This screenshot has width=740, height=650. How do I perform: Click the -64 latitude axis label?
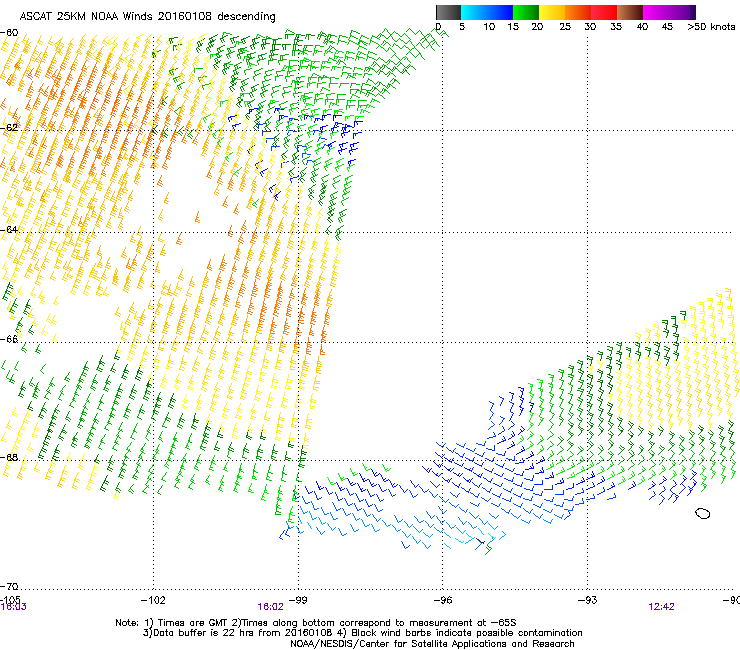(9, 229)
